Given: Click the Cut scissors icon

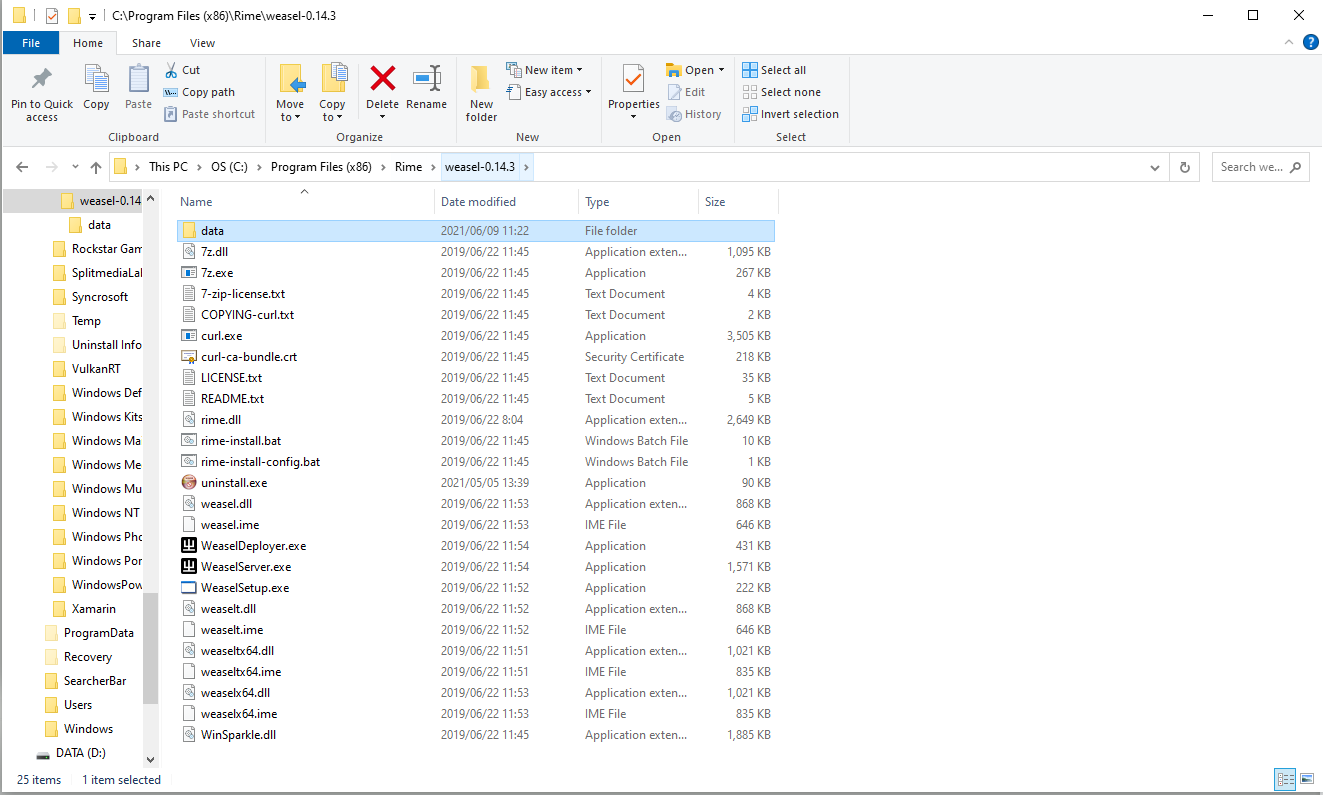Looking at the screenshot, I should (171, 70).
